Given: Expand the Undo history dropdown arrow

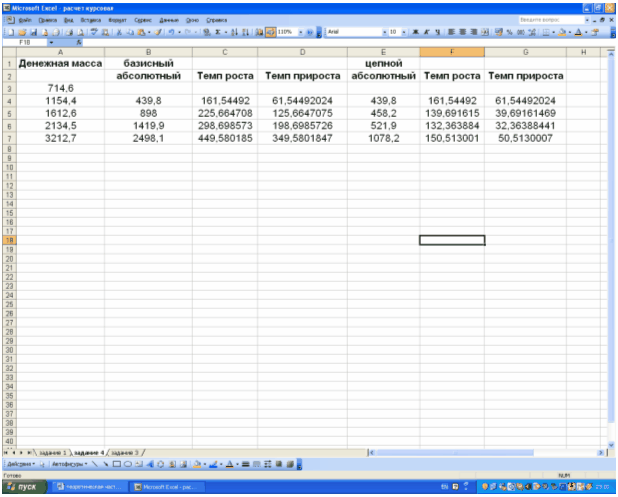Looking at the screenshot, I should 179,32.
